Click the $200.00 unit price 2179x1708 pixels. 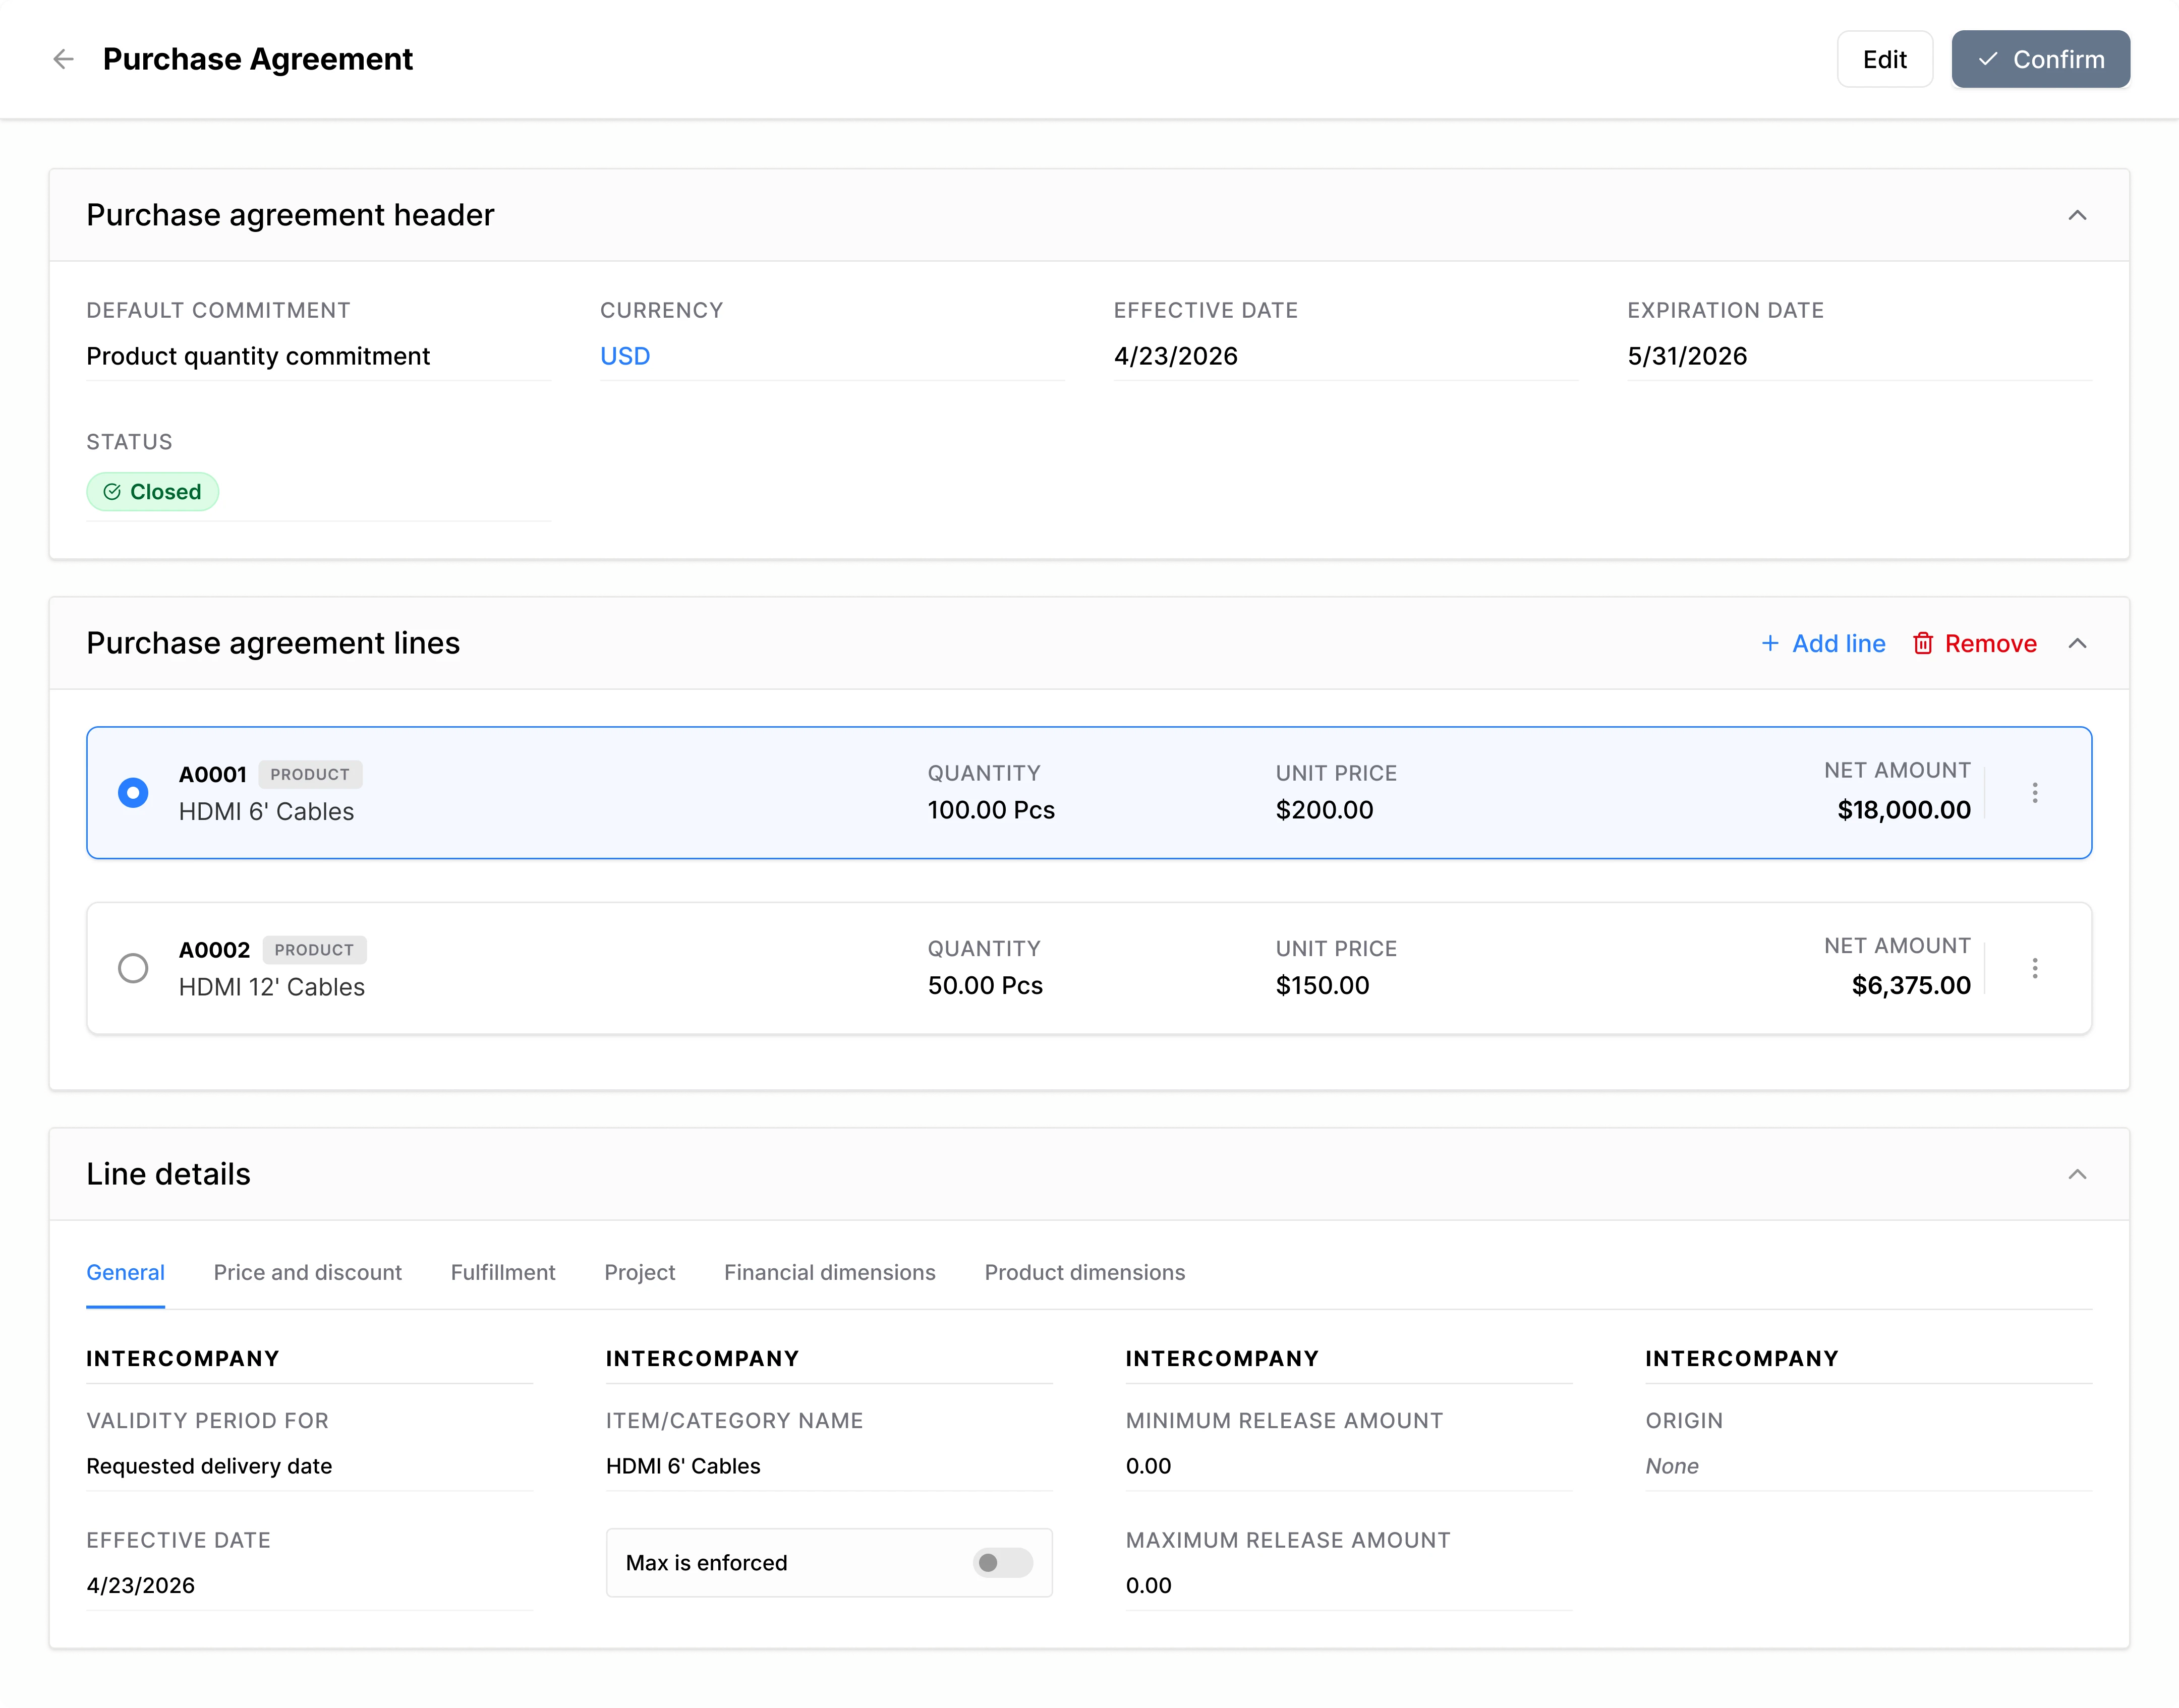point(1324,810)
